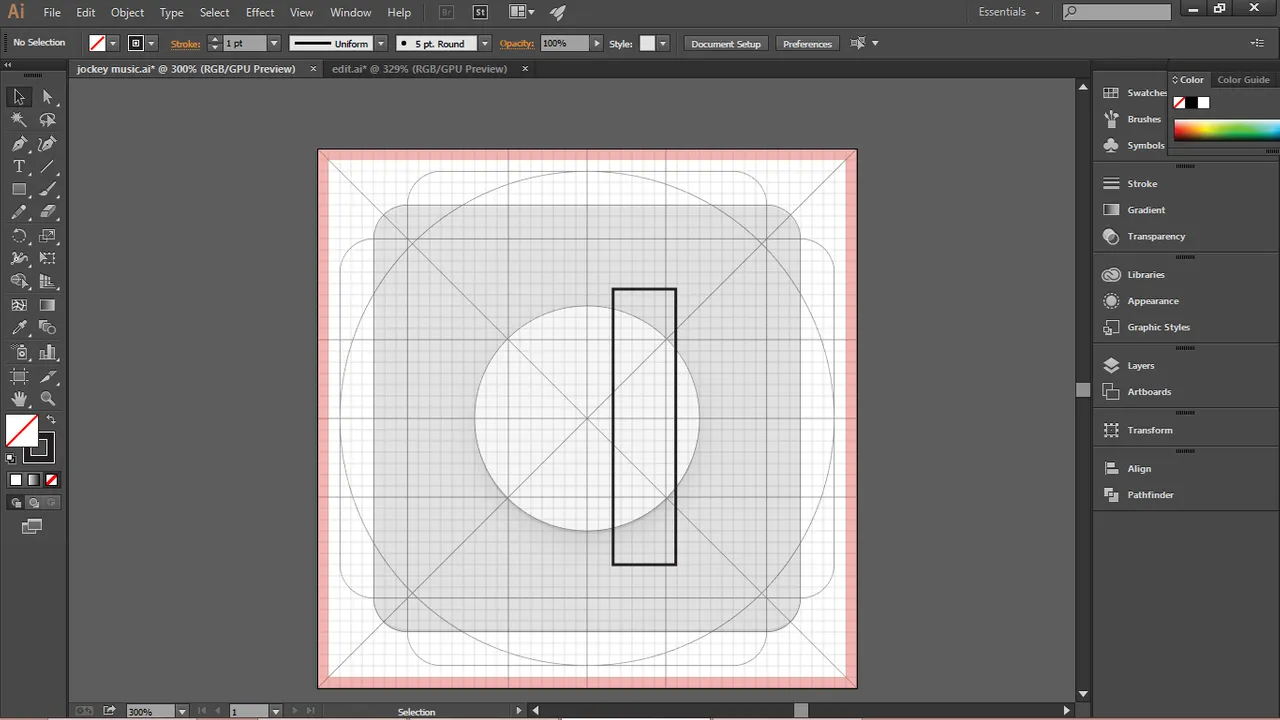Select the Lasso tool
Image resolution: width=1280 pixels, height=720 pixels.
point(48,120)
